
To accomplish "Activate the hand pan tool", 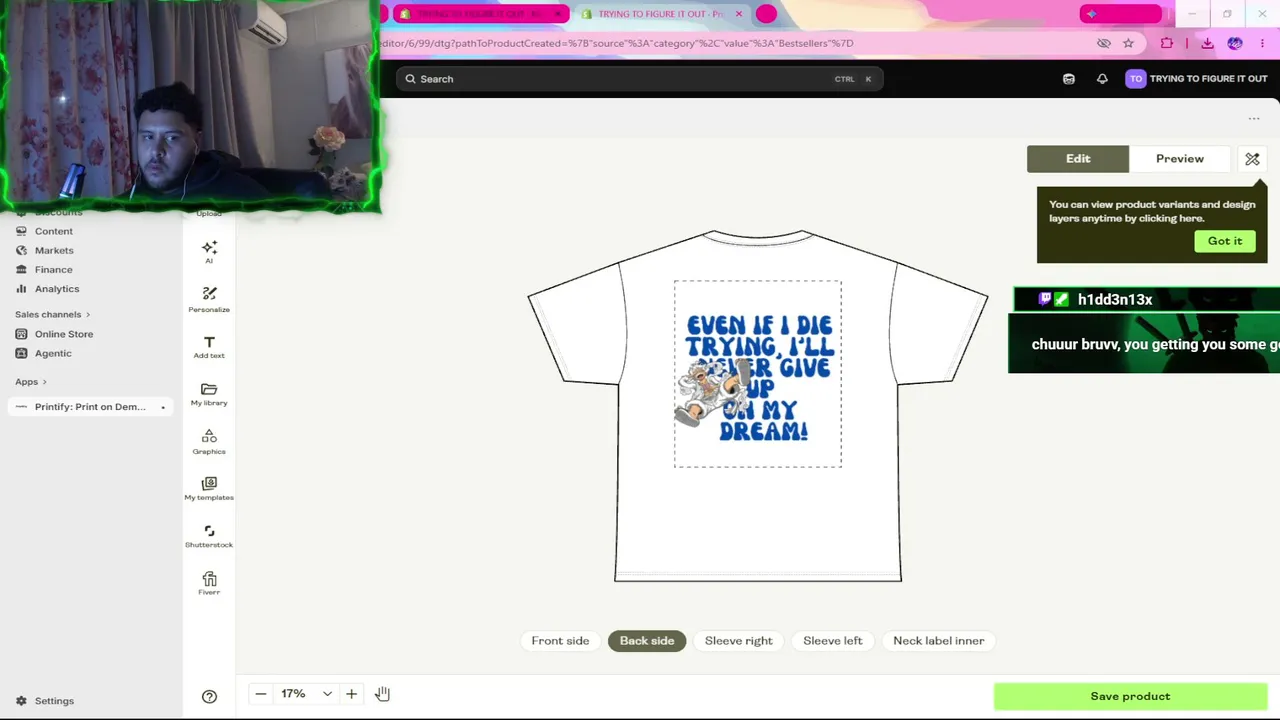I will [x=382, y=694].
